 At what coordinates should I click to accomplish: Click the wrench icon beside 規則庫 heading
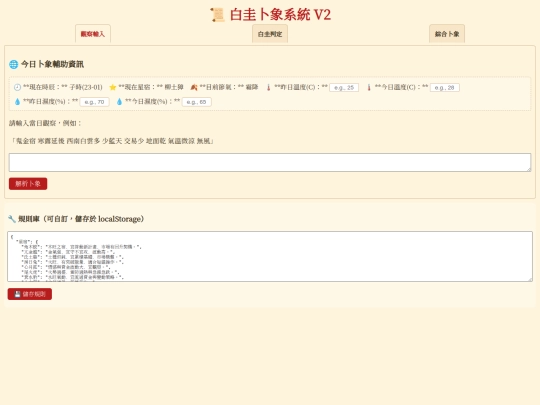click(x=12, y=219)
